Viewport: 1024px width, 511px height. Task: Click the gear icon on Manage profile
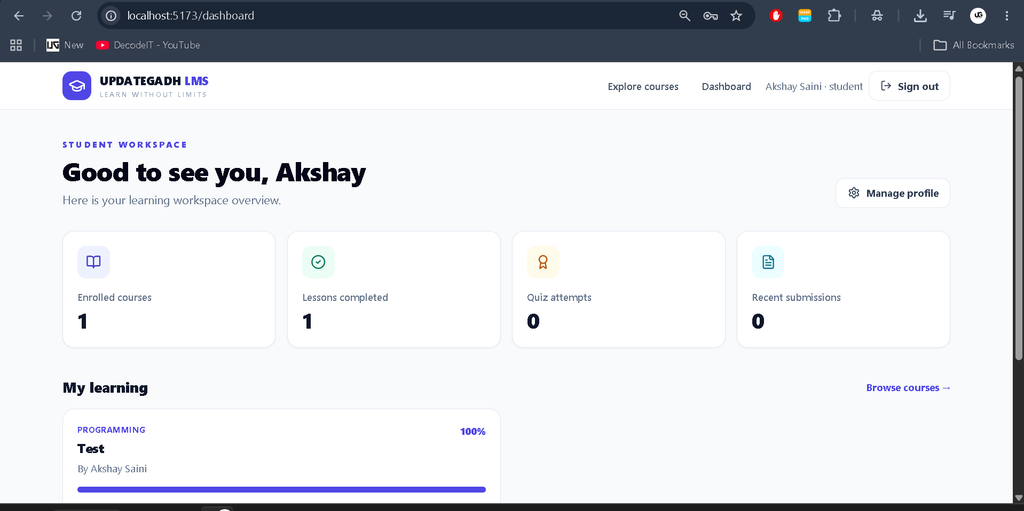pos(854,193)
